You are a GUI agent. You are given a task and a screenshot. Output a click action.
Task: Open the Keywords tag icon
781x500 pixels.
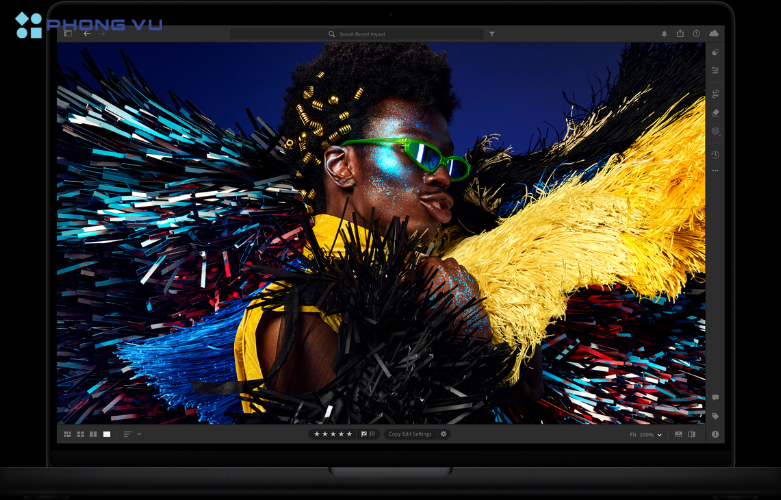click(x=715, y=415)
